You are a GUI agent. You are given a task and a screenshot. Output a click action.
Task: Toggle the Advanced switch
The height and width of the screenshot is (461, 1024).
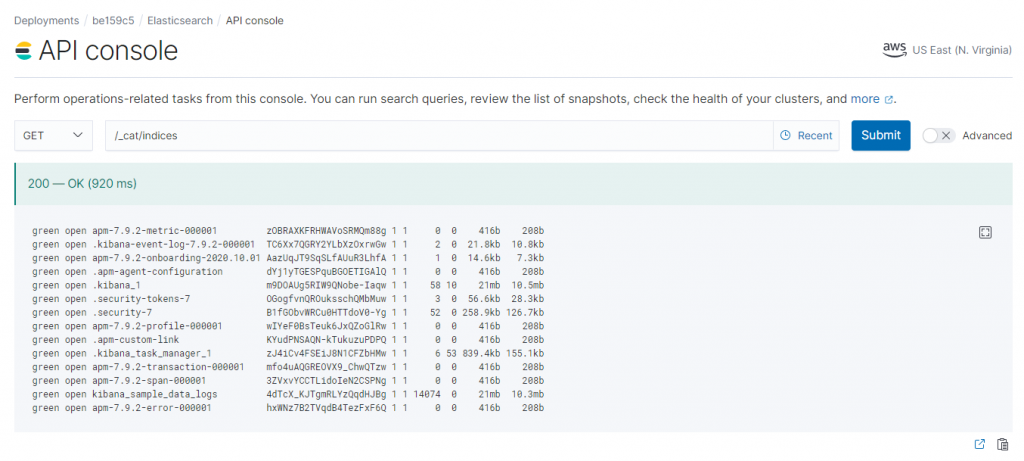point(938,135)
